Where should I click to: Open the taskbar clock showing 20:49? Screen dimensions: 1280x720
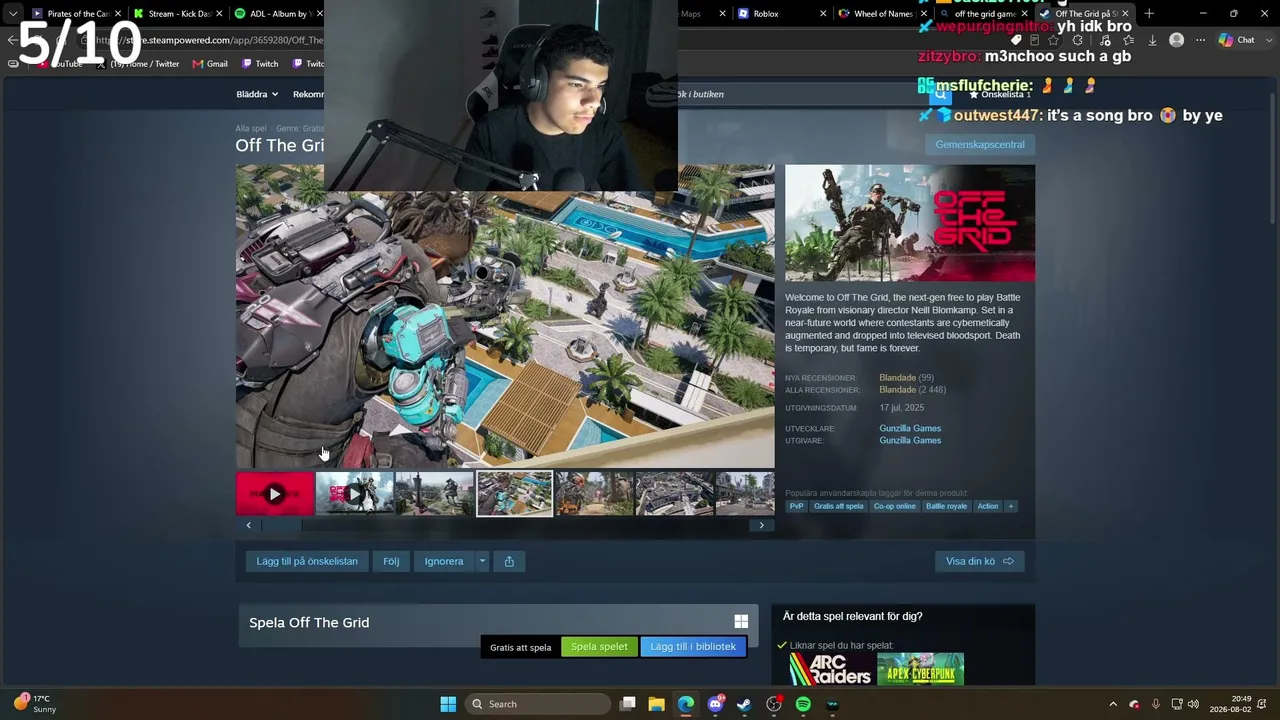click(1230, 704)
